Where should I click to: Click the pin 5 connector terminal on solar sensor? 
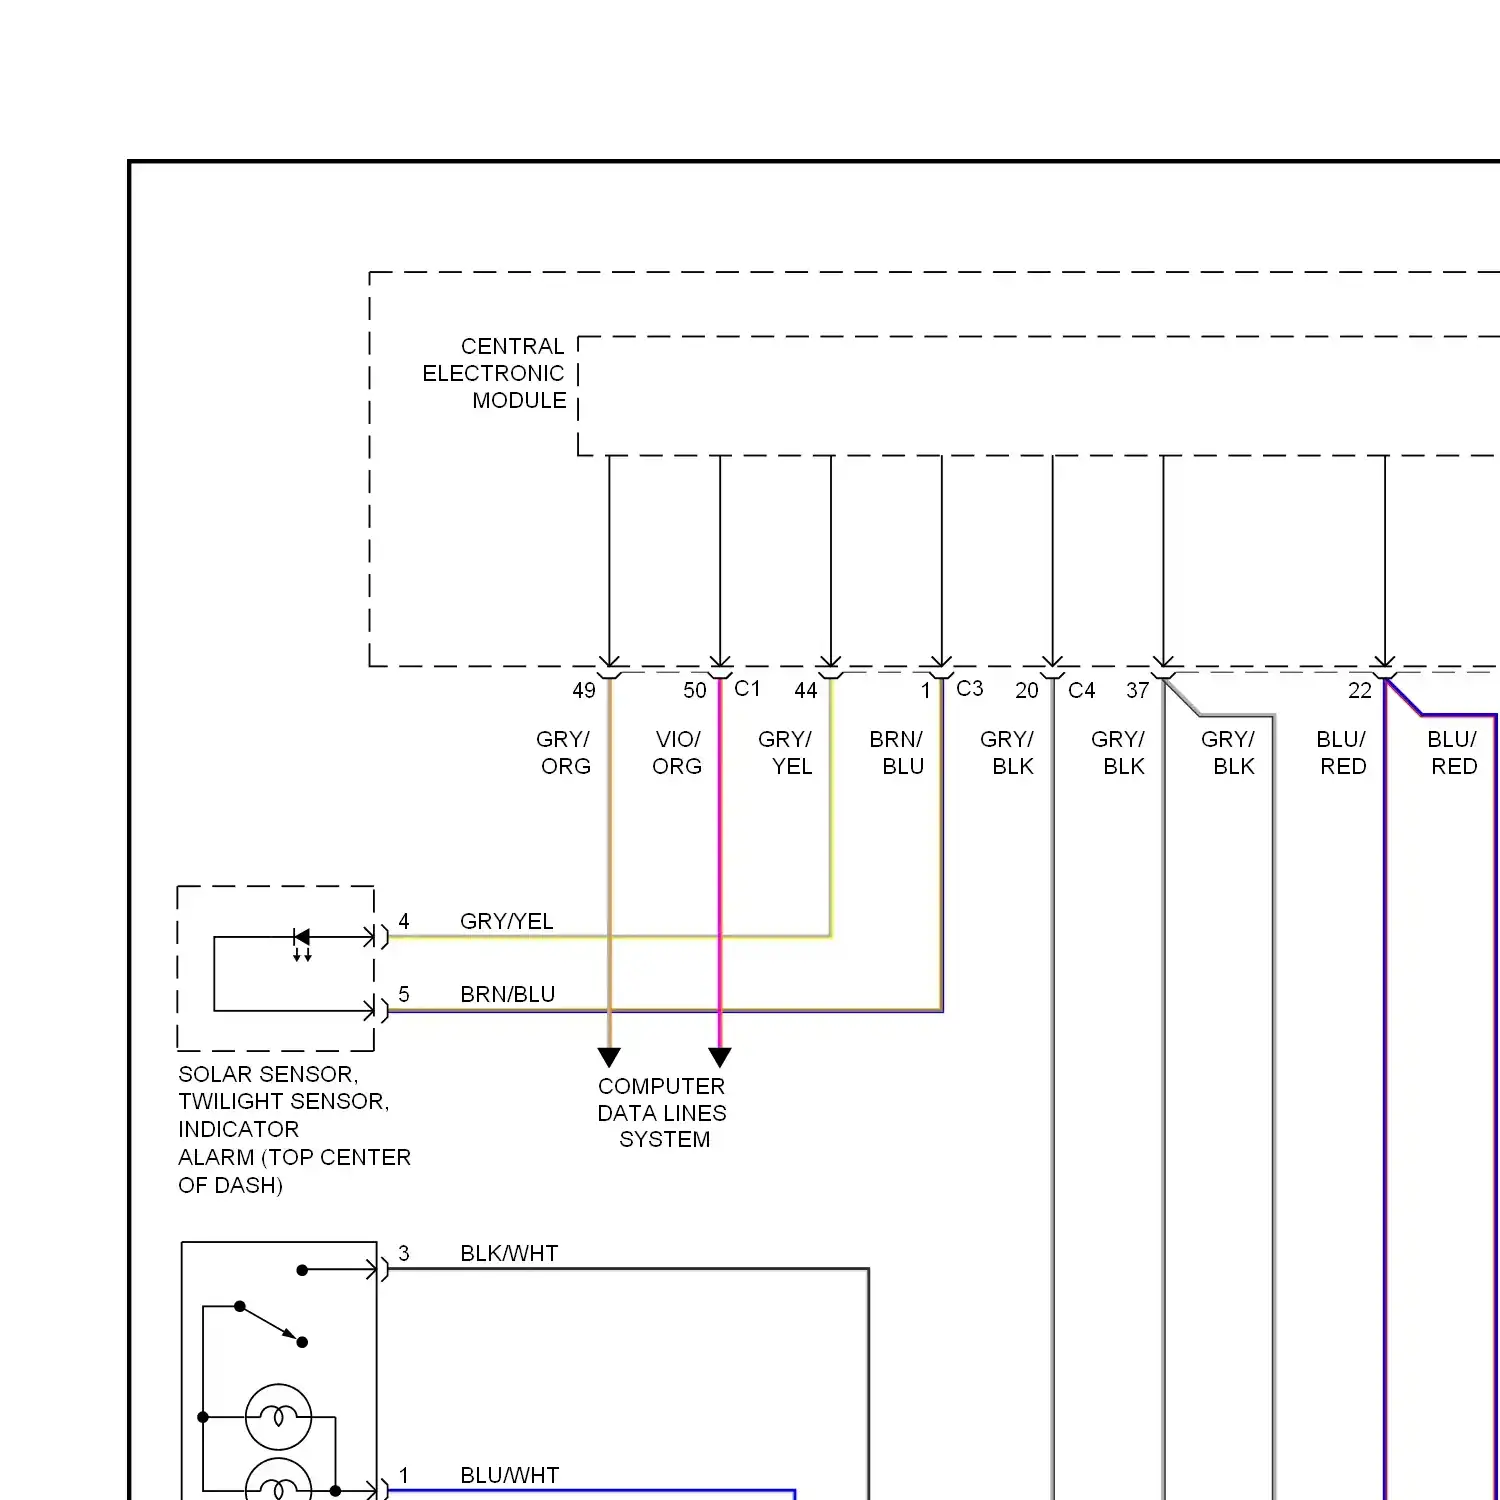click(378, 1010)
